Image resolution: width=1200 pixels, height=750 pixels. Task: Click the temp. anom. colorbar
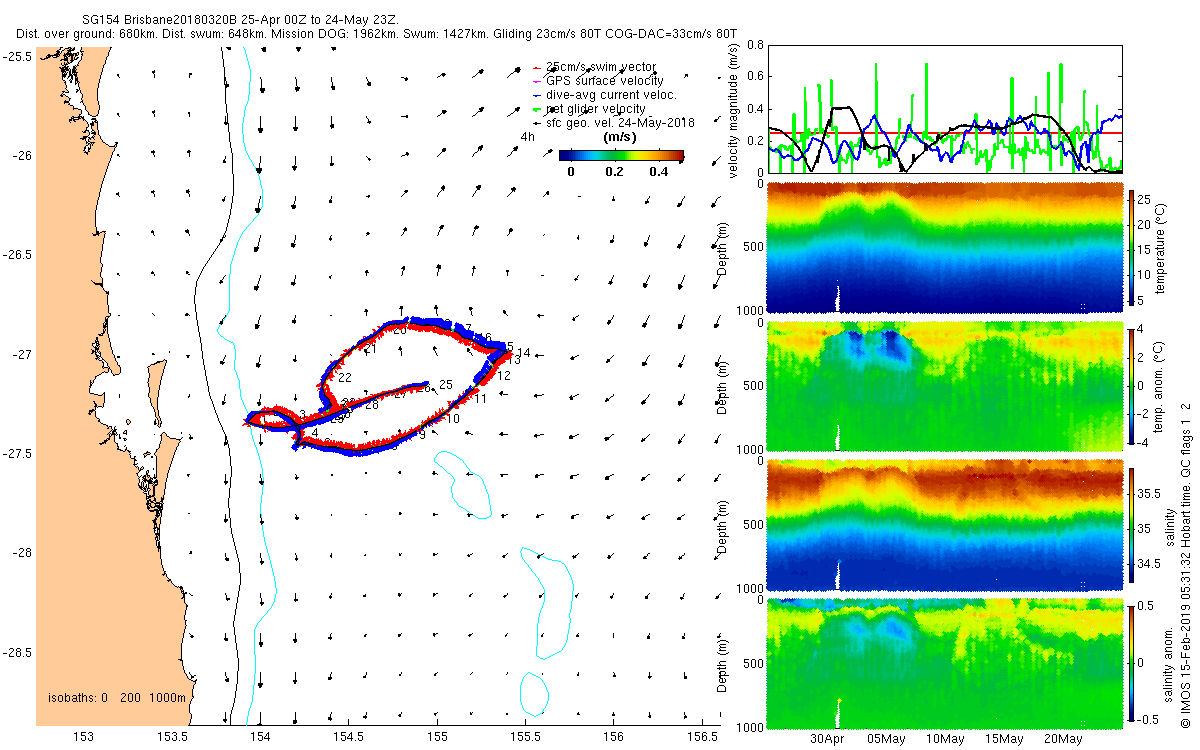point(1133,385)
